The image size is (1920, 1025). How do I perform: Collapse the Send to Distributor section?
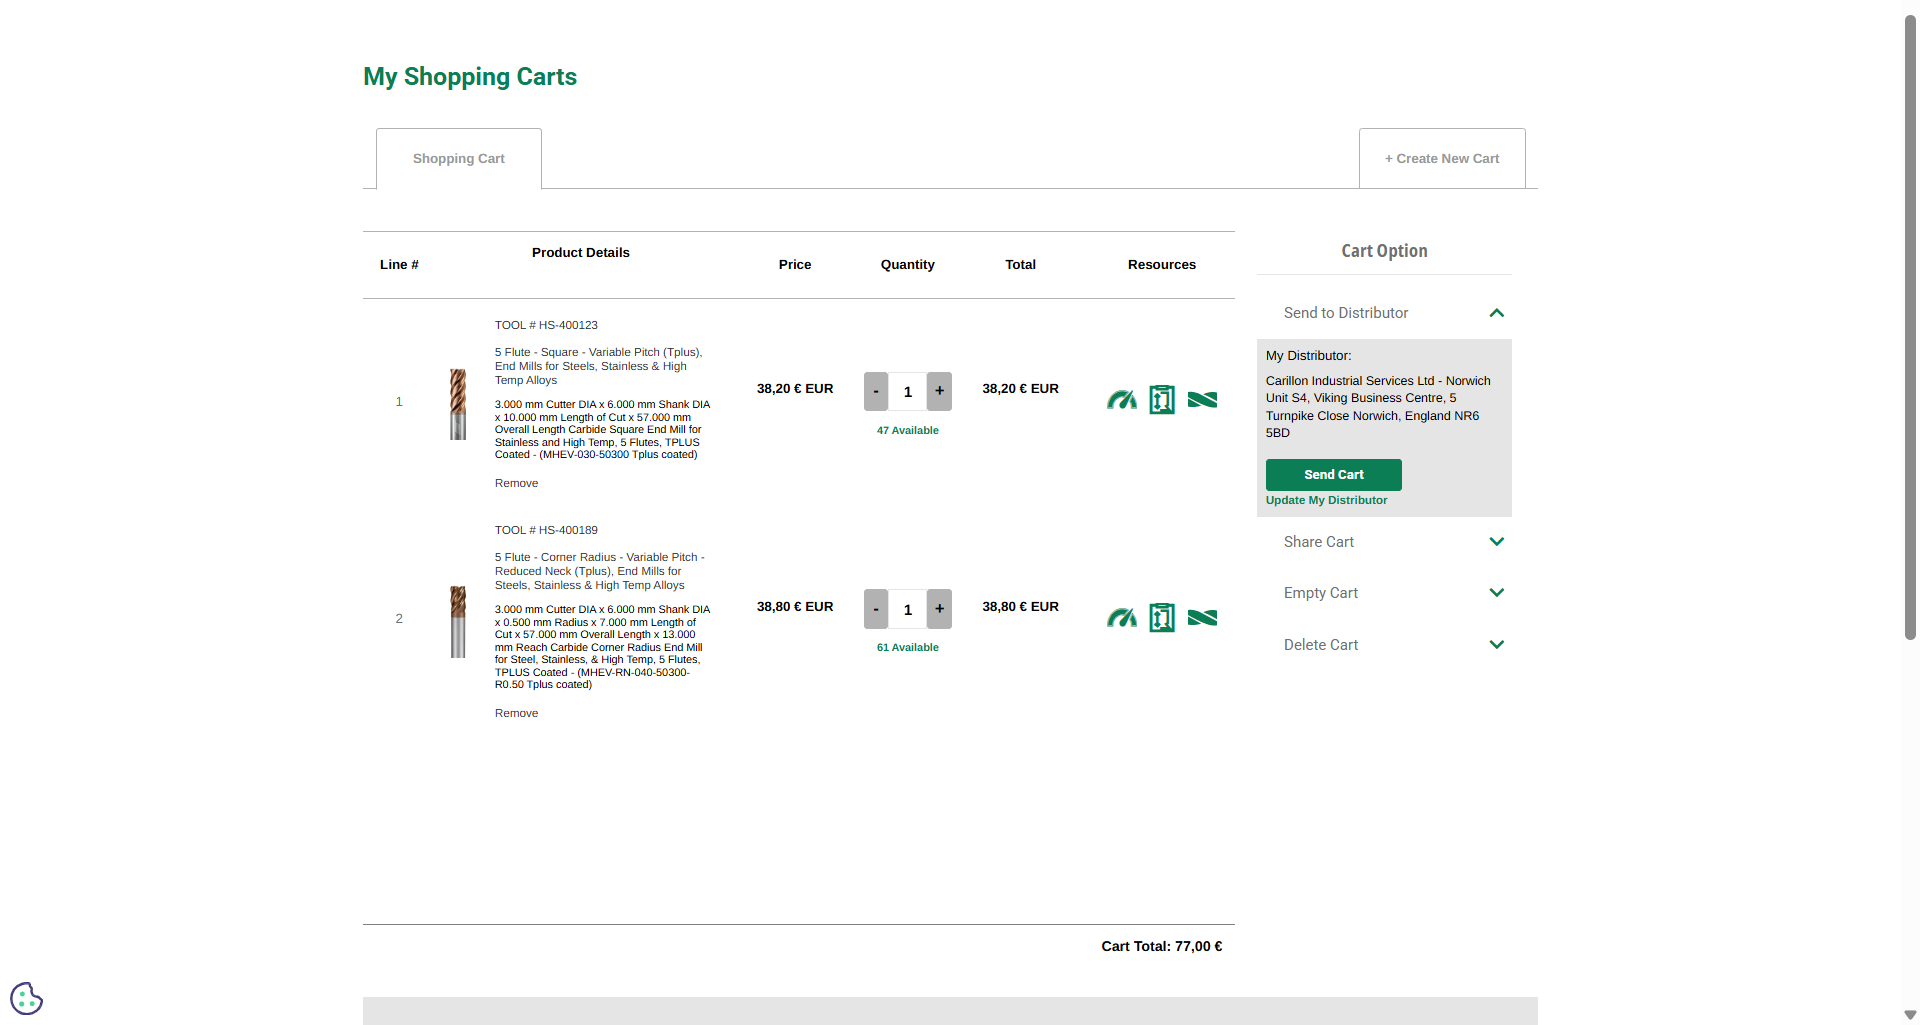pos(1496,313)
